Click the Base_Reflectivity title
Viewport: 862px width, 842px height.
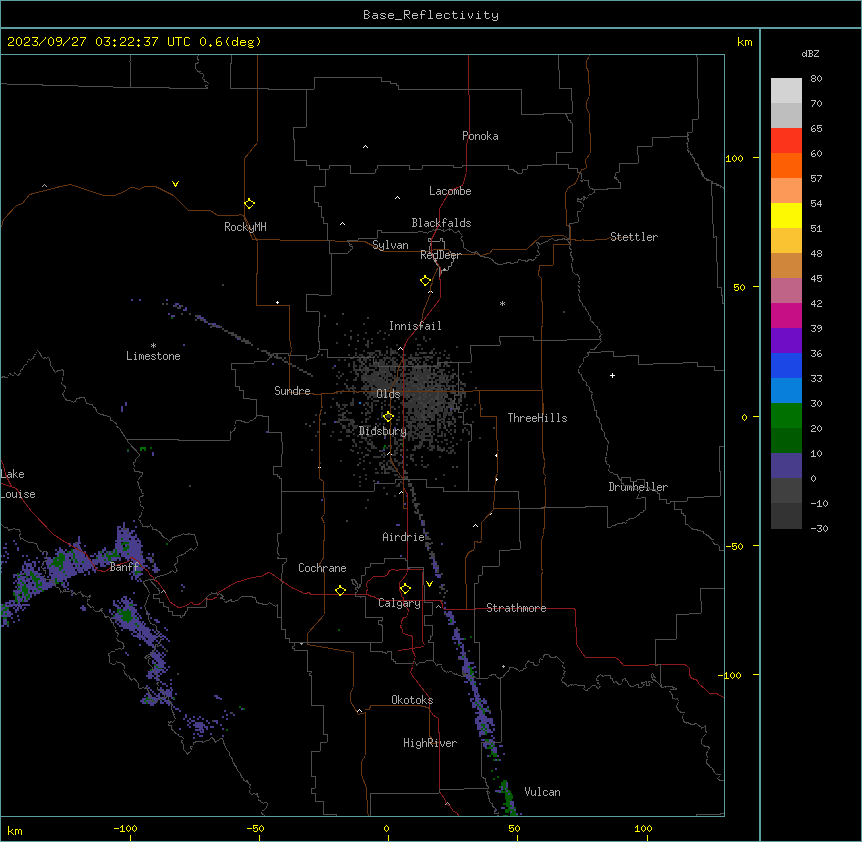431,15
